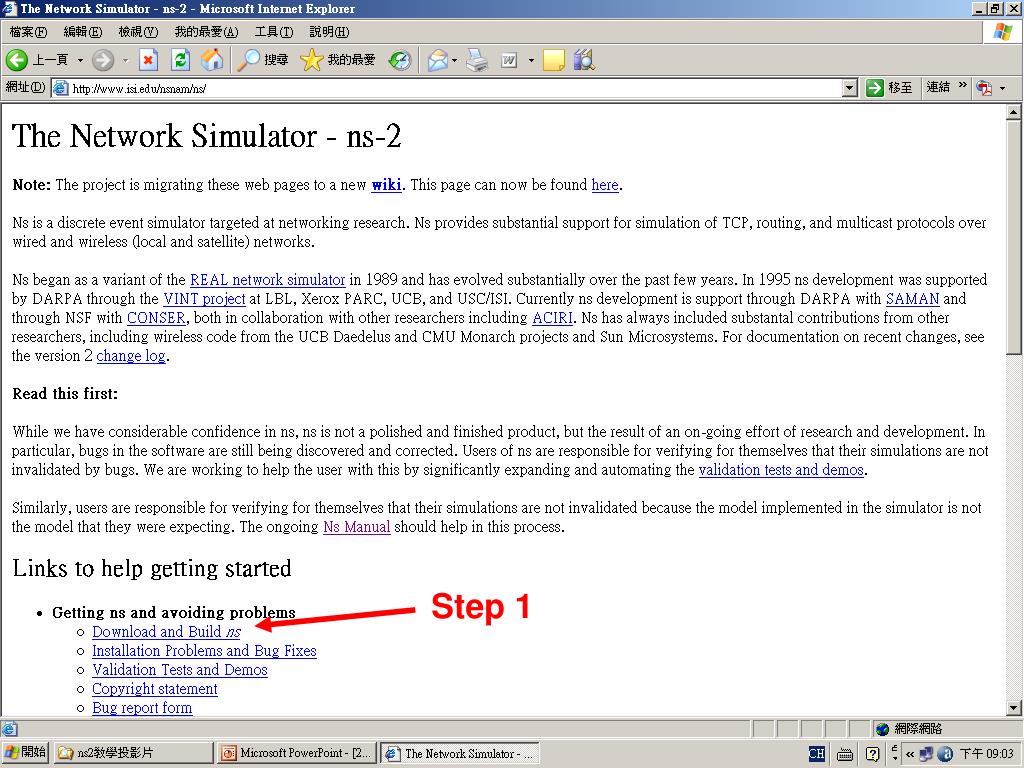Open the View menu (檢視)
Viewport: 1024px width, 768px height.
pos(138,32)
